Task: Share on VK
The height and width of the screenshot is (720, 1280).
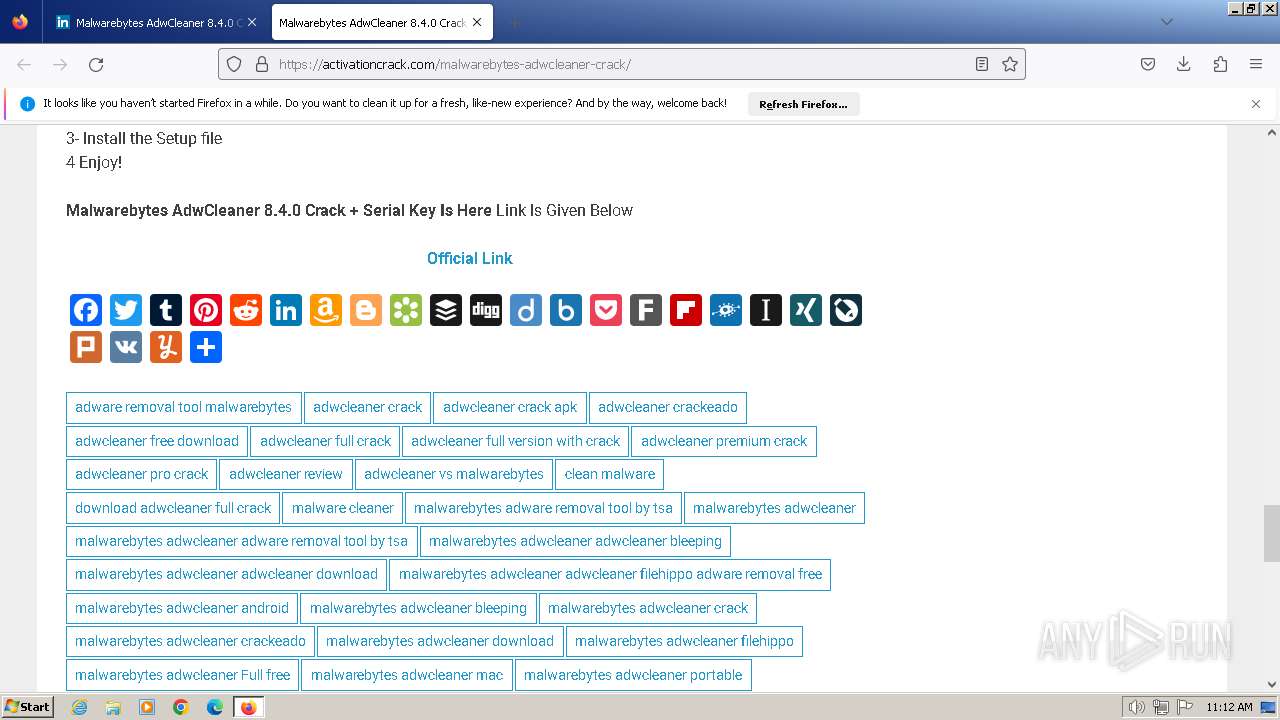Action: (126, 347)
